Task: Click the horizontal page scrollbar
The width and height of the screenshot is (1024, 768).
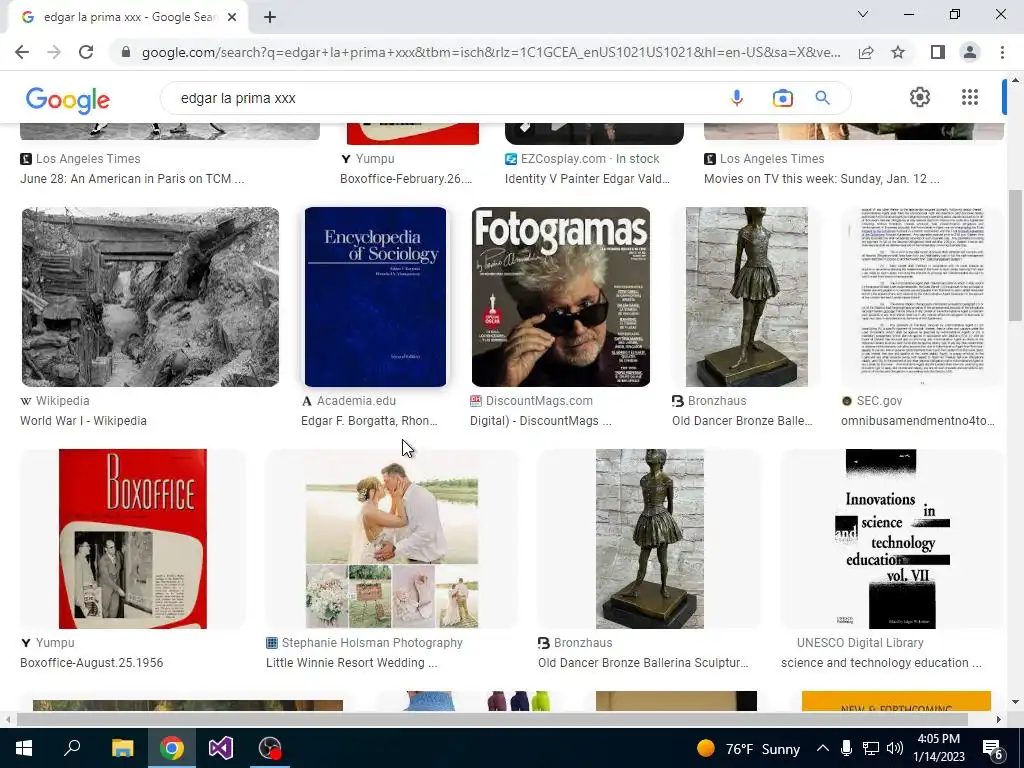Action: tap(492, 720)
